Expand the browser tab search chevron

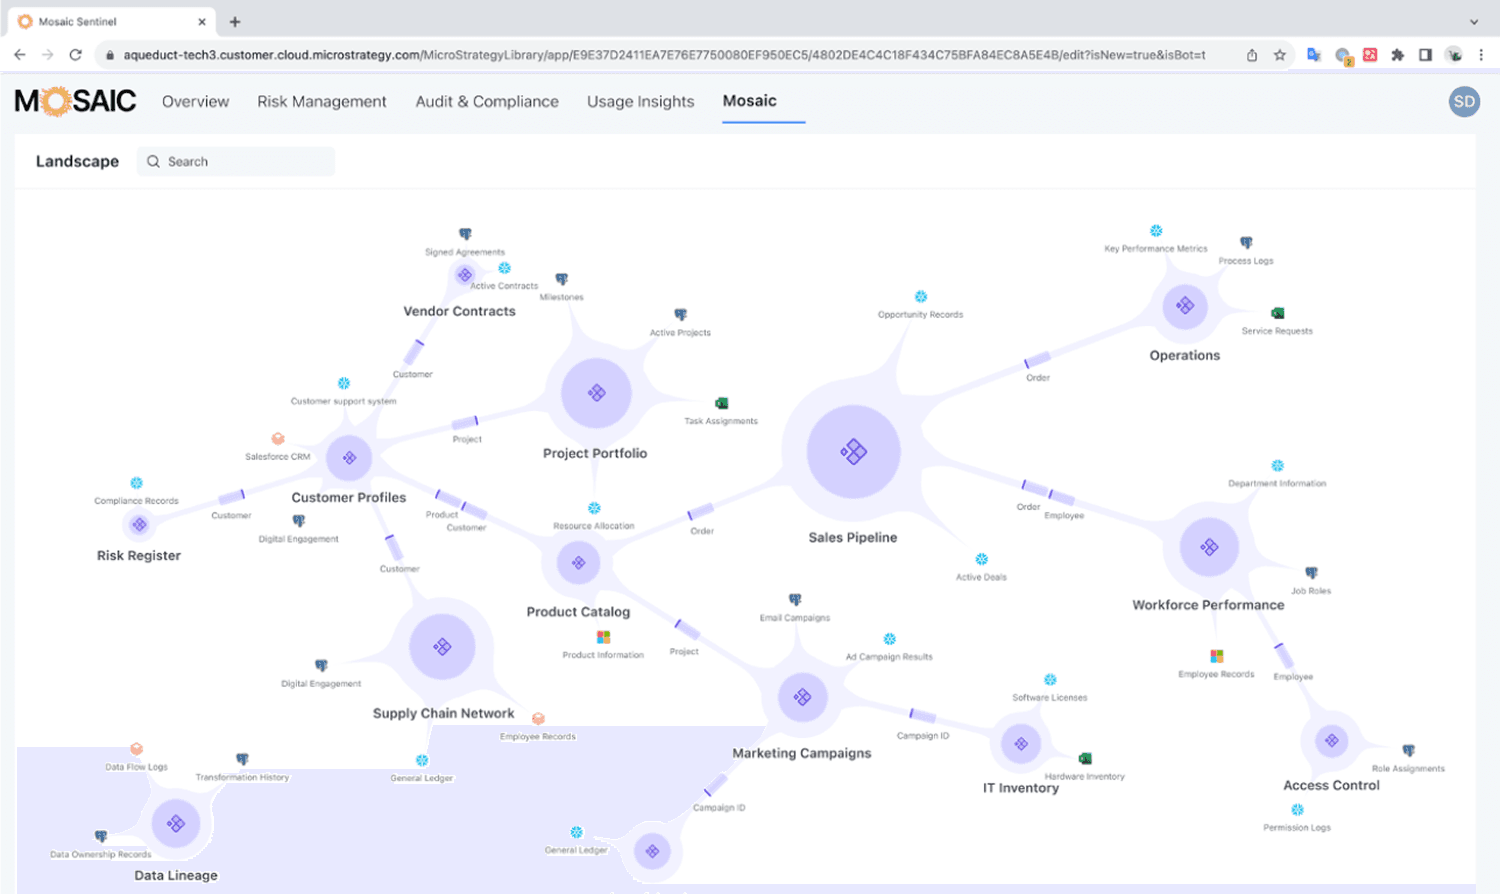(x=1474, y=21)
